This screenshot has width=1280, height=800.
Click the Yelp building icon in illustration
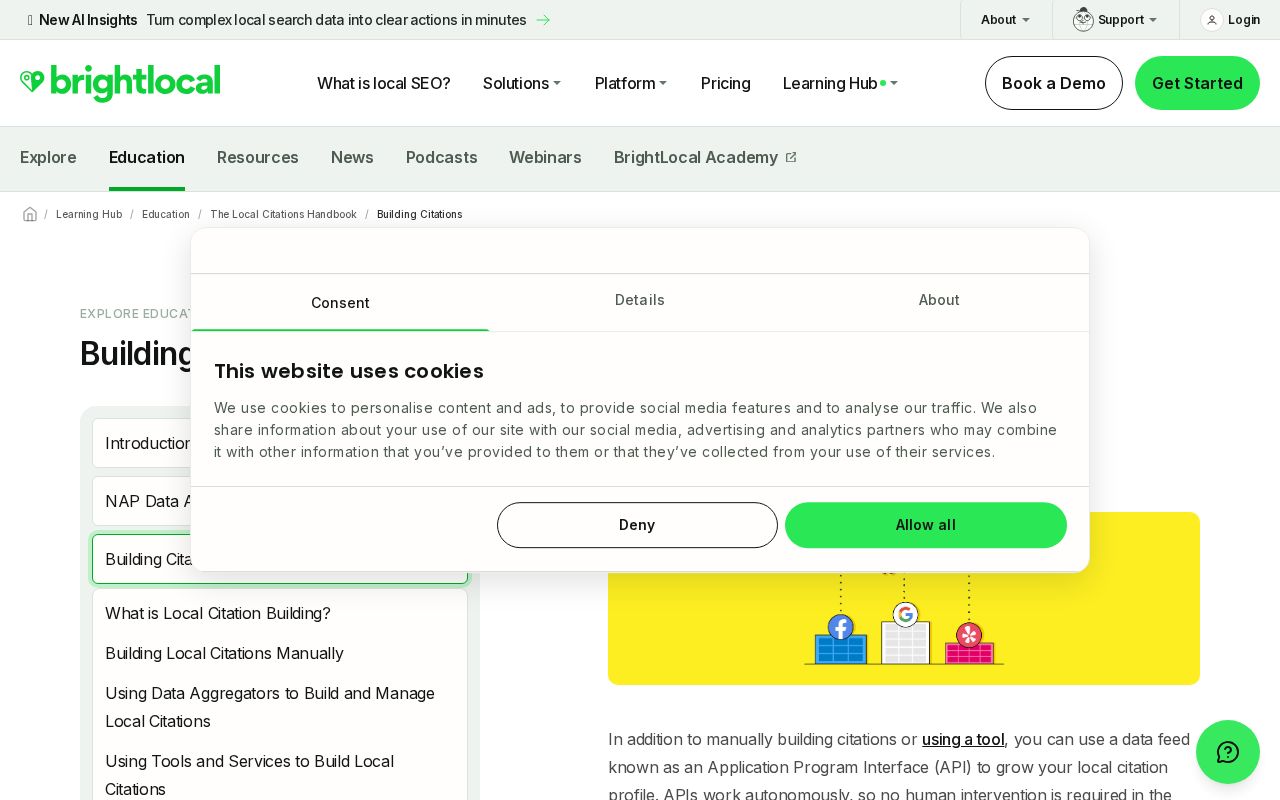[969, 643]
